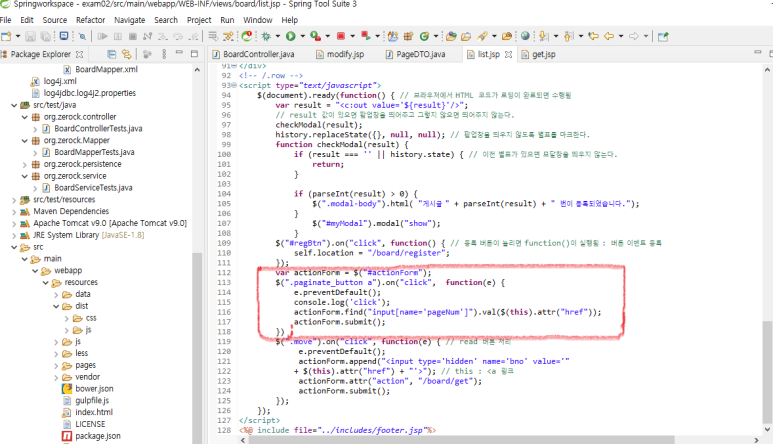Click the Coverage run icon
The height and width of the screenshot is (444, 773).
[316, 36]
